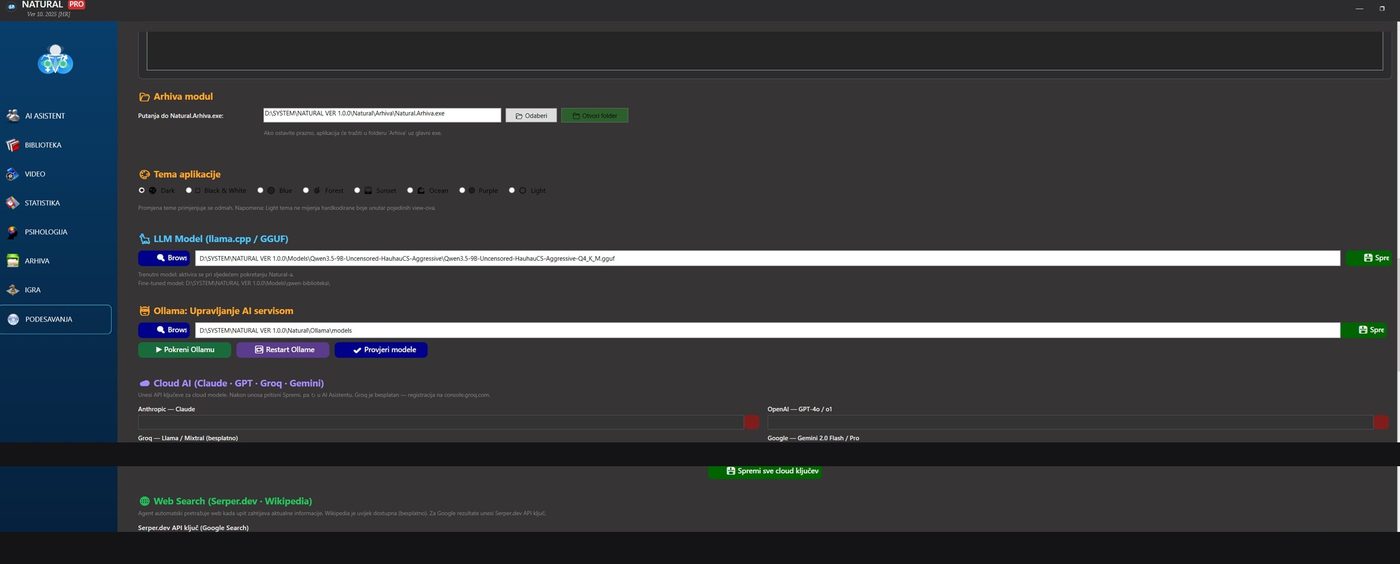Image resolution: width=1400 pixels, height=564 pixels.
Task: Select the Sunset theme radio button
Action: click(357, 190)
